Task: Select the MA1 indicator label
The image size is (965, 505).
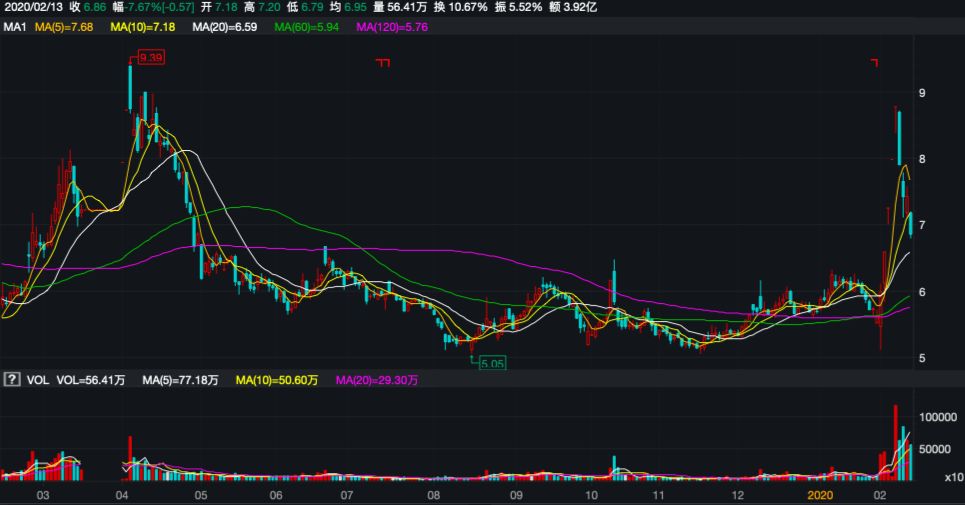Action: 14,26
